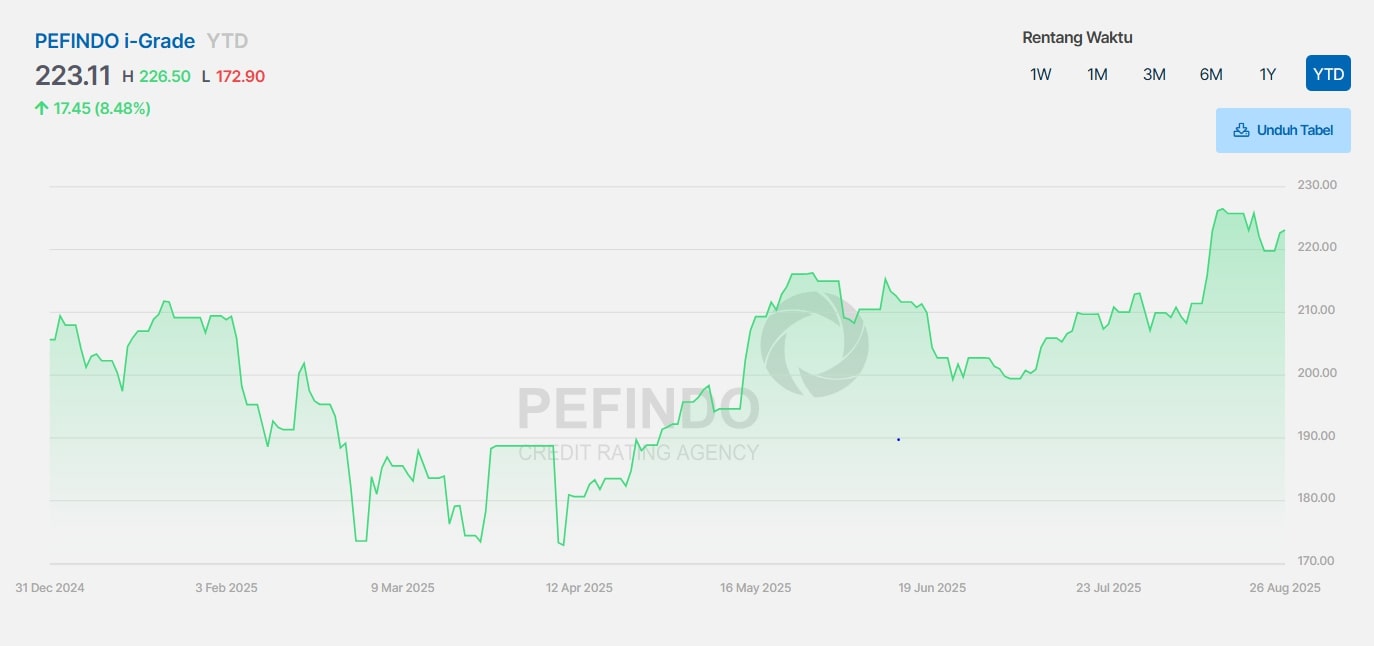Click the 26 Aug 2025 date label
Viewport: 1374px width, 646px height.
click(1285, 588)
